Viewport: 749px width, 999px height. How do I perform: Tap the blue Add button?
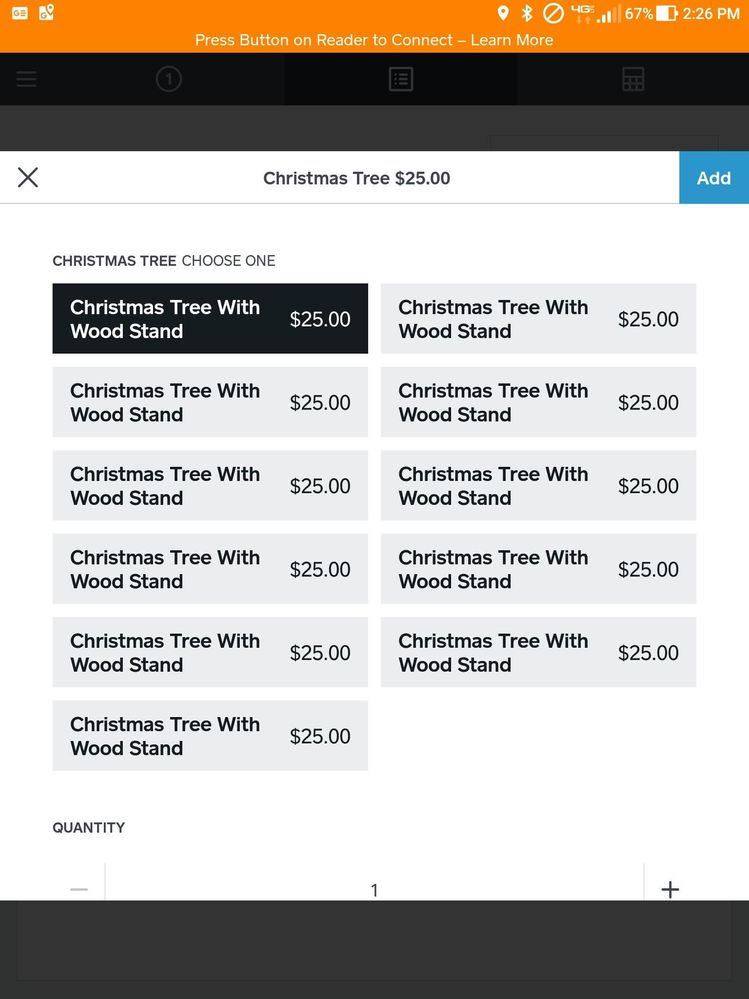coord(713,178)
